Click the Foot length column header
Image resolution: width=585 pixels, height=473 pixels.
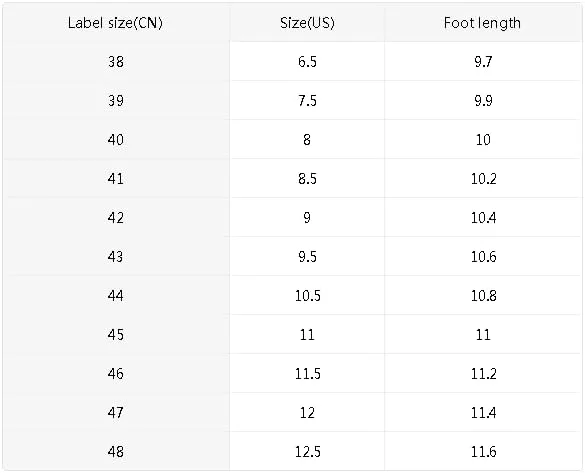(x=482, y=23)
